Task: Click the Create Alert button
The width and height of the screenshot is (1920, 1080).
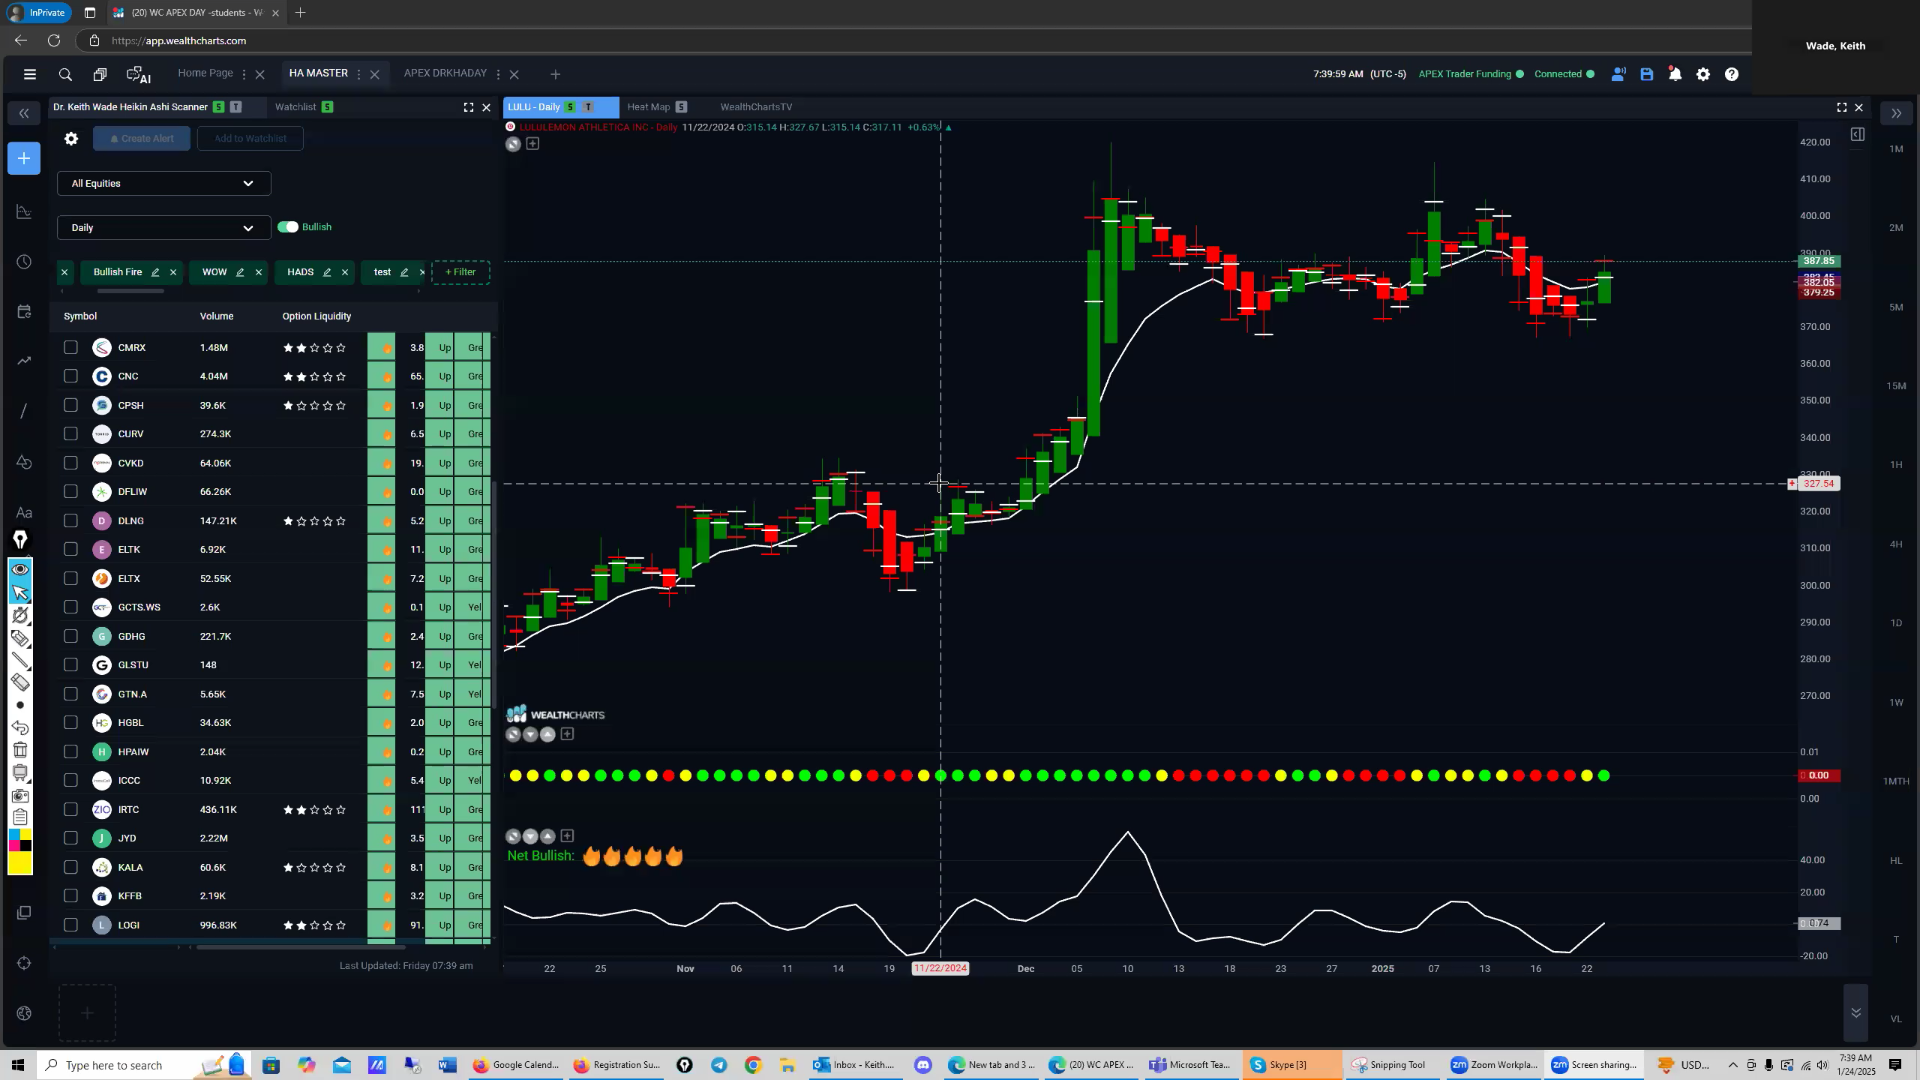Action: (142, 139)
